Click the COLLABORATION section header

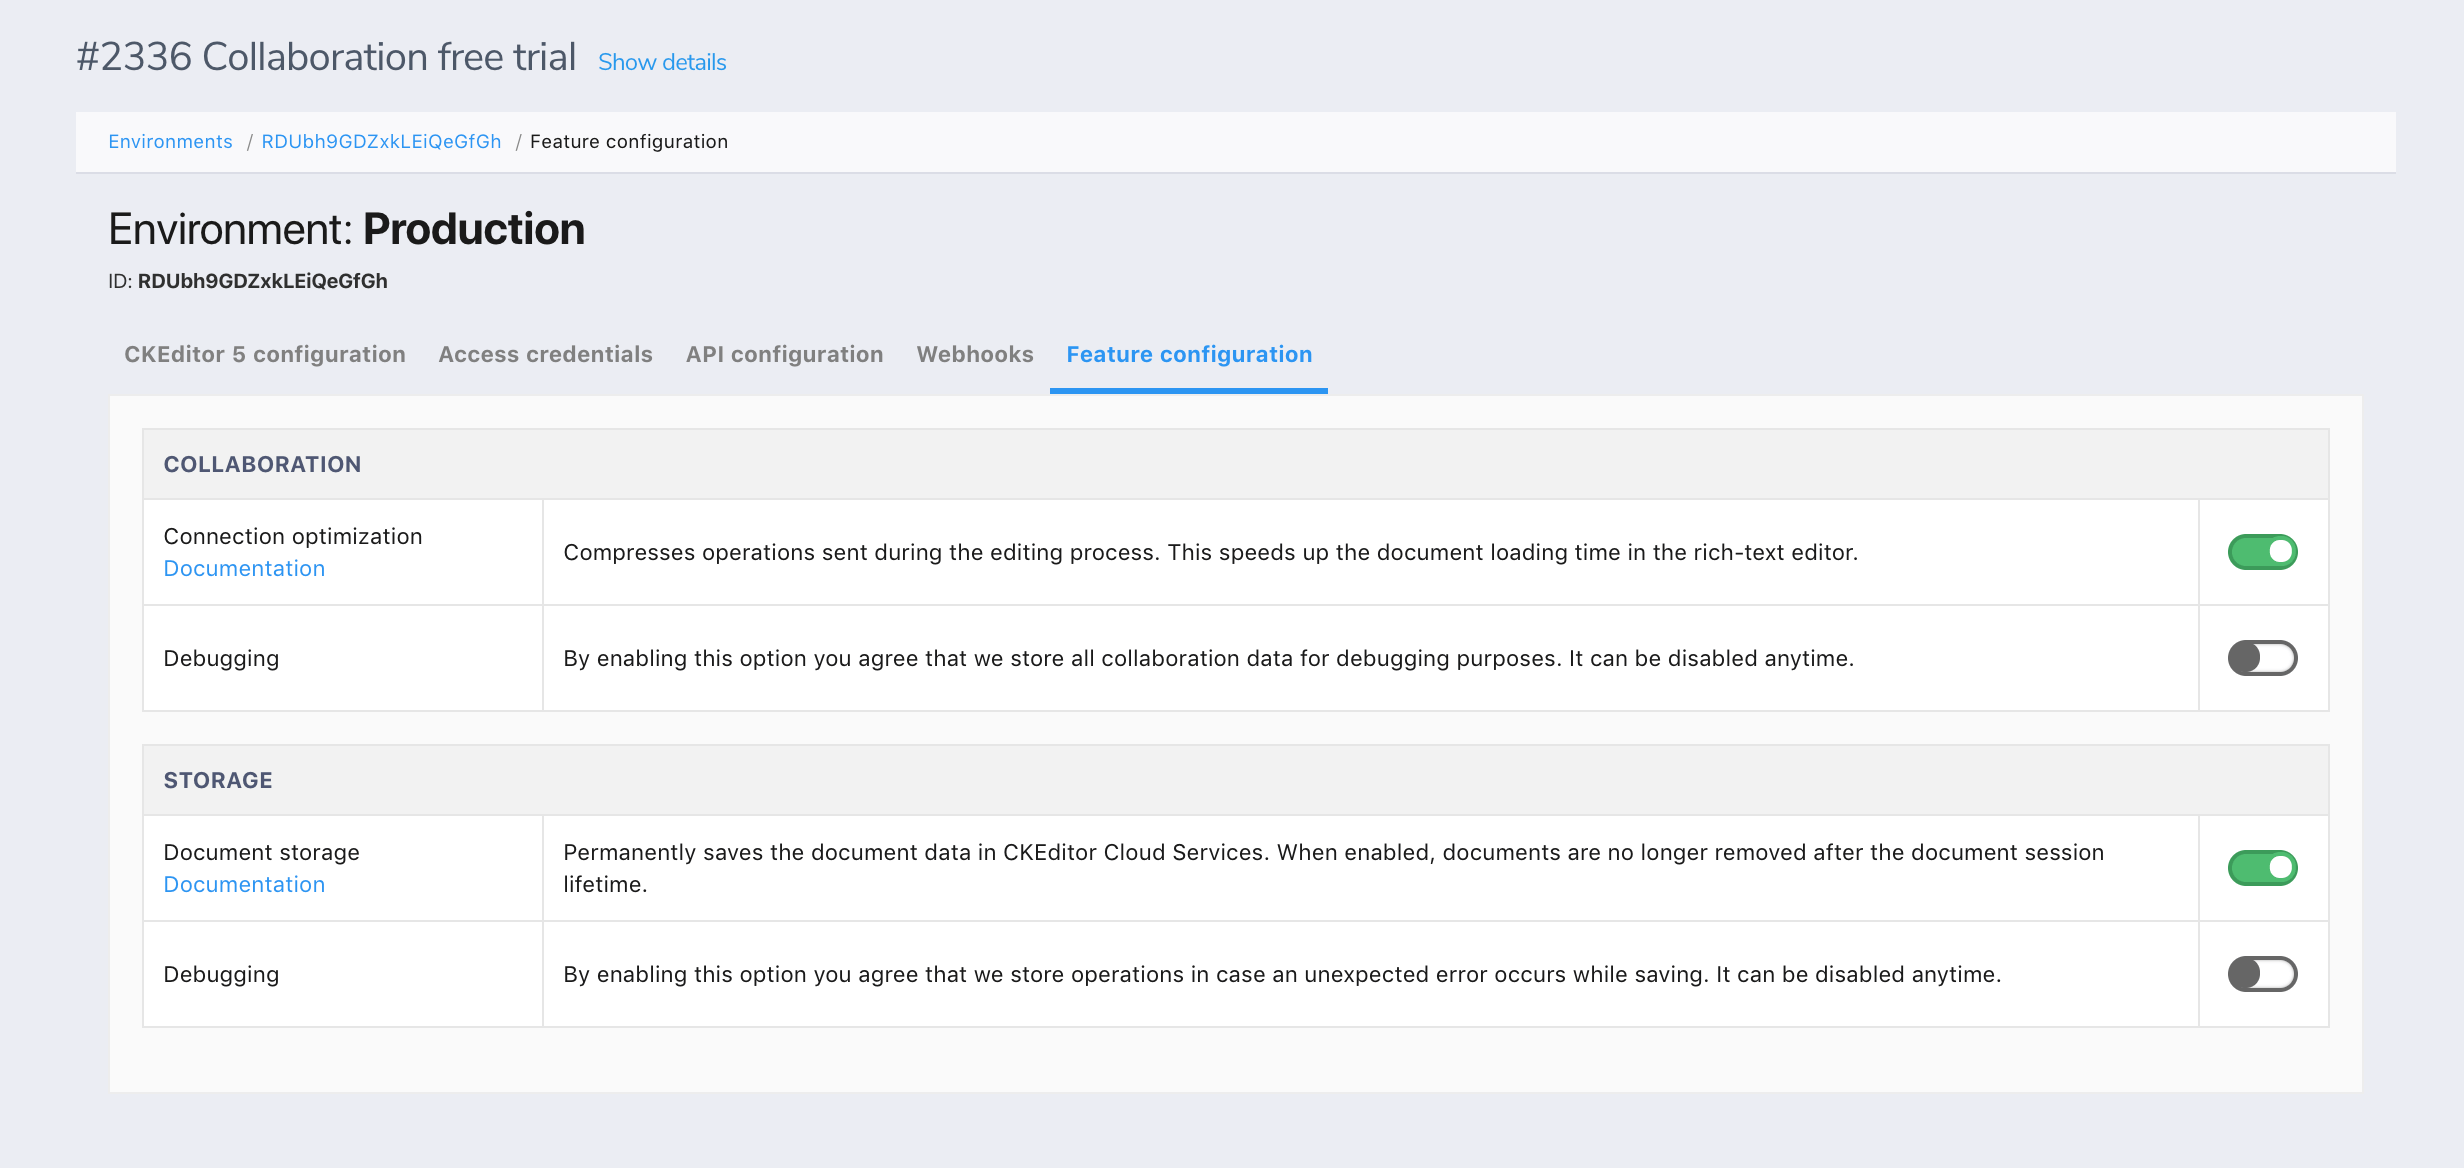pyautogui.click(x=262, y=465)
